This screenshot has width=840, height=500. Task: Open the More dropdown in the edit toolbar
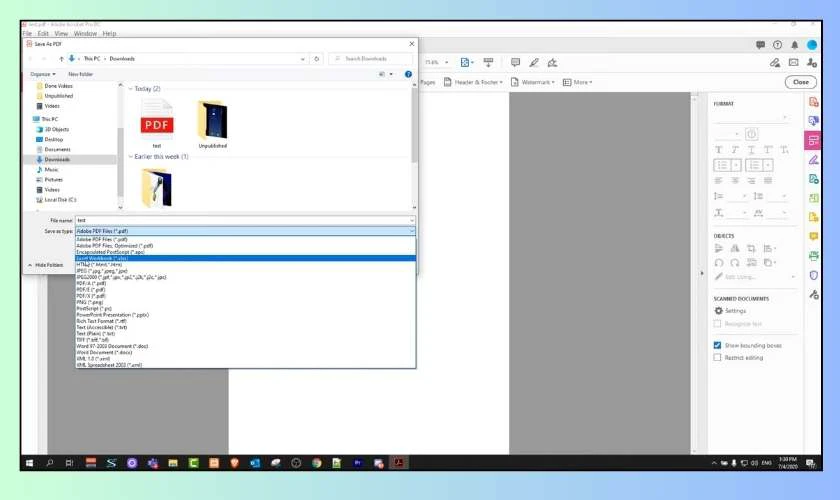coord(577,82)
